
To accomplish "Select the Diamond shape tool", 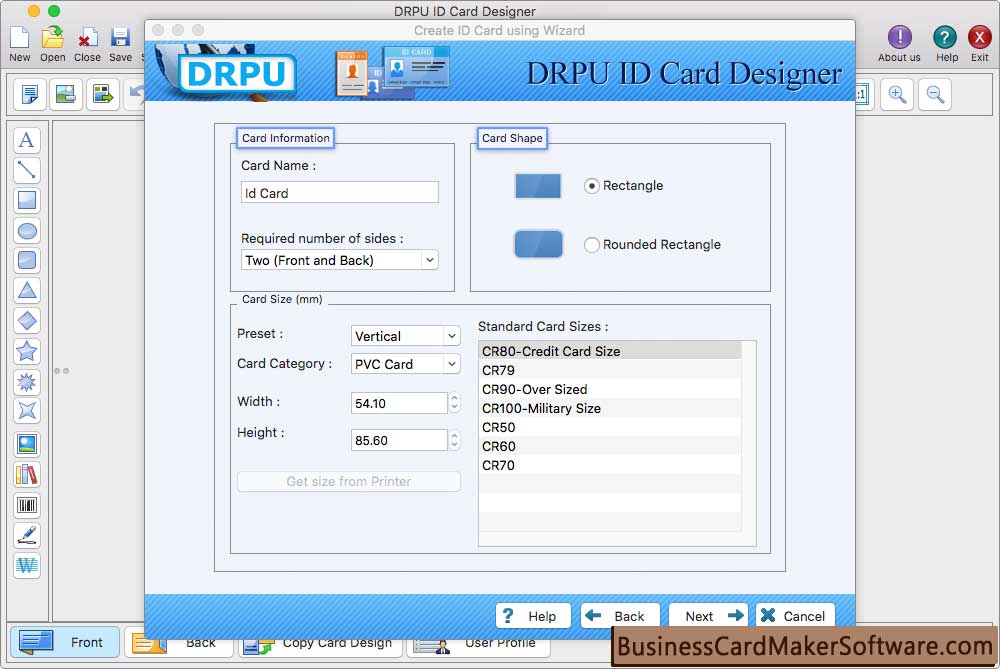I will (x=27, y=321).
